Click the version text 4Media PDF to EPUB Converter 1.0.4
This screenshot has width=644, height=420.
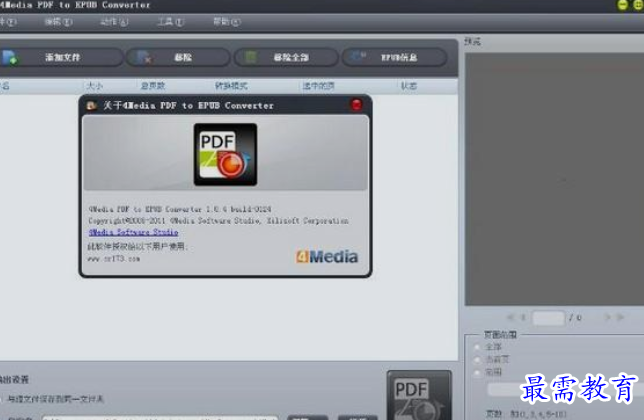[180, 209]
